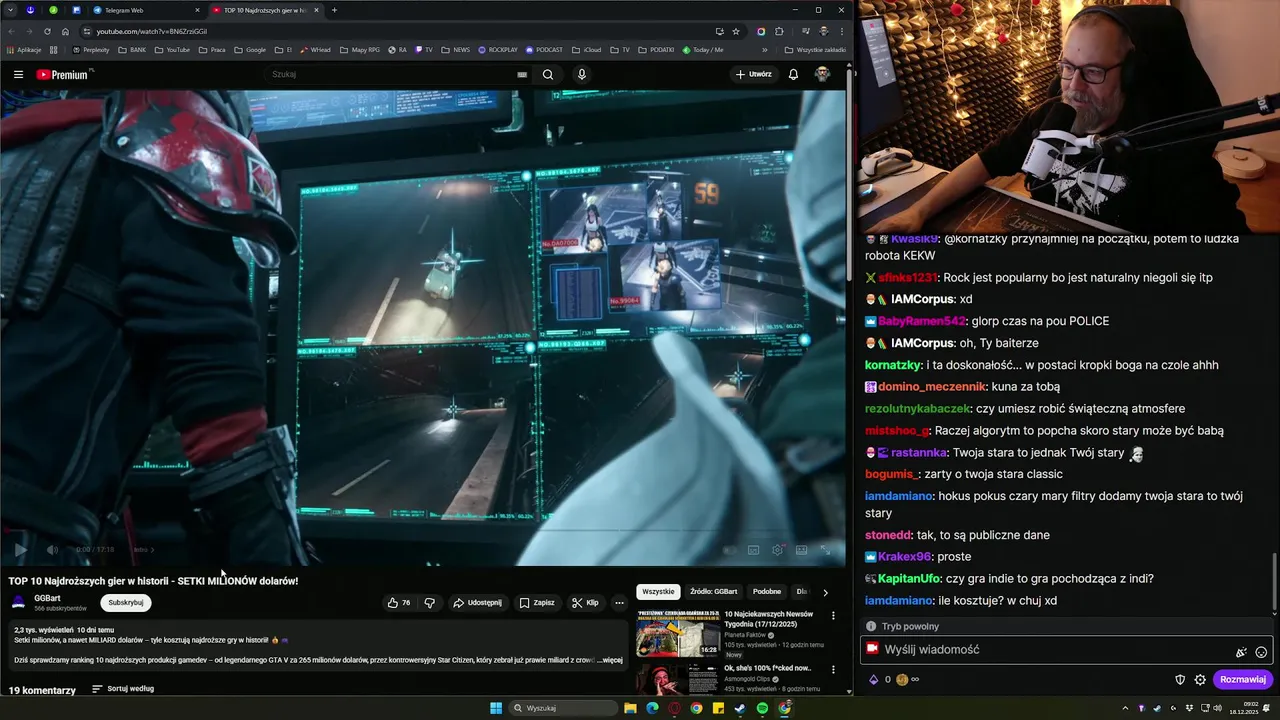Open options for 10 Najciekawszych Newsów video
The height and width of the screenshot is (720, 1280).
point(833,616)
